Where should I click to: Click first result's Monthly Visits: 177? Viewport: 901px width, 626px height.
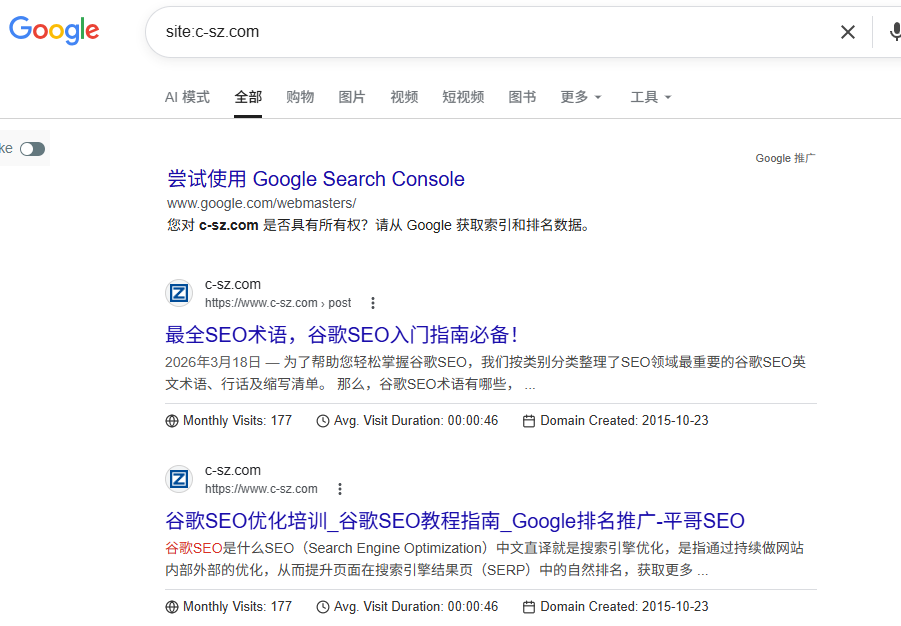[237, 420]
